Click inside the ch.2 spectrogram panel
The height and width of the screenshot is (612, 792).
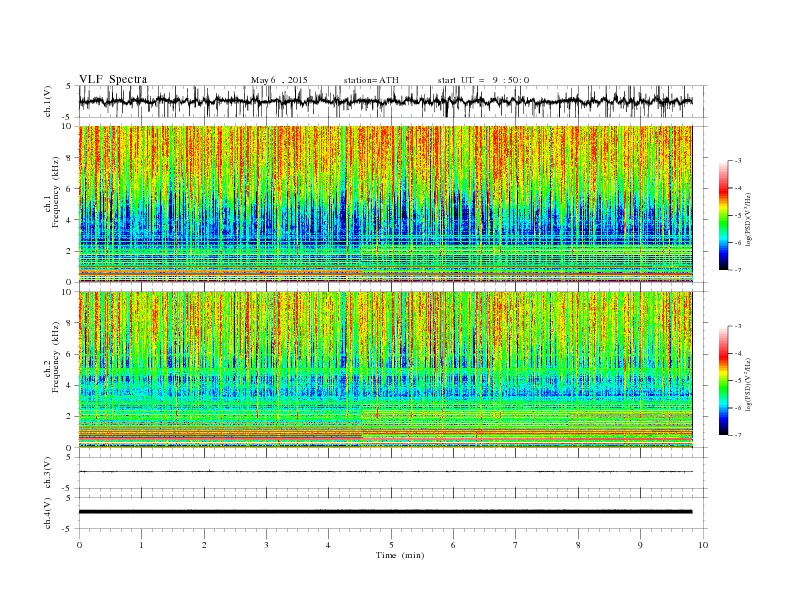pyautogui.click(x=385, y=370)
